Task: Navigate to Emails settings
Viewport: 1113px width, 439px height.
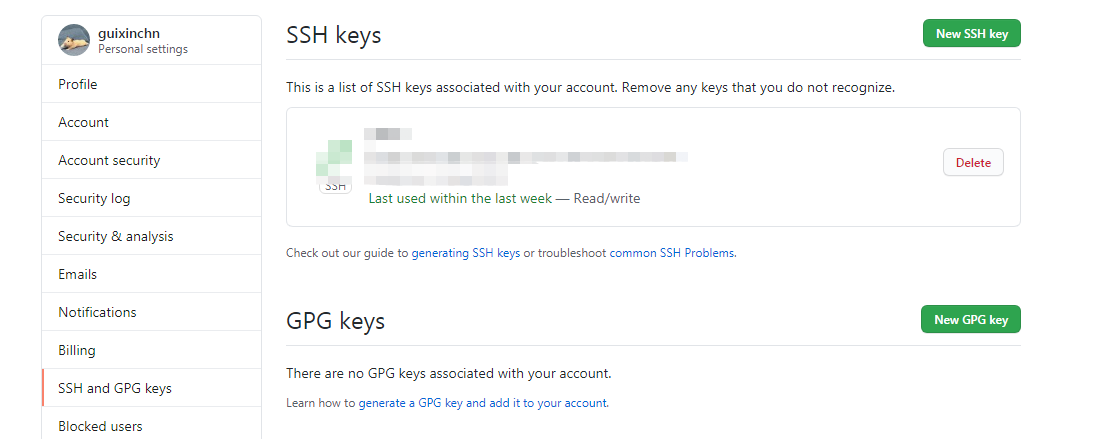Action: coord(78,275)
